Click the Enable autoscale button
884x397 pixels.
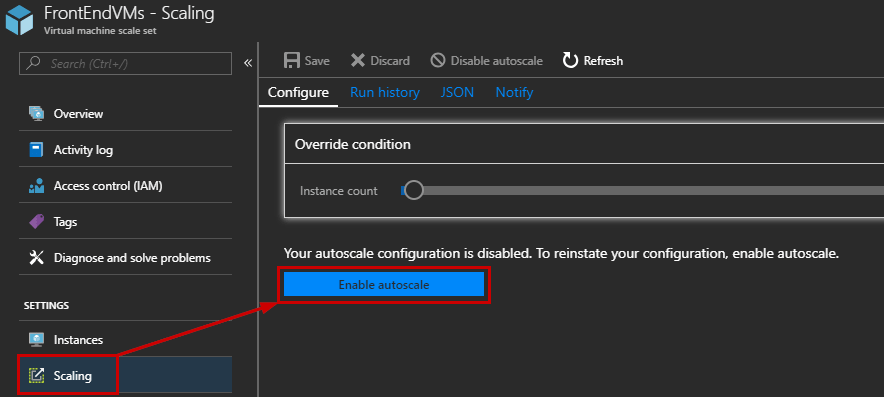tap(384, 285)
